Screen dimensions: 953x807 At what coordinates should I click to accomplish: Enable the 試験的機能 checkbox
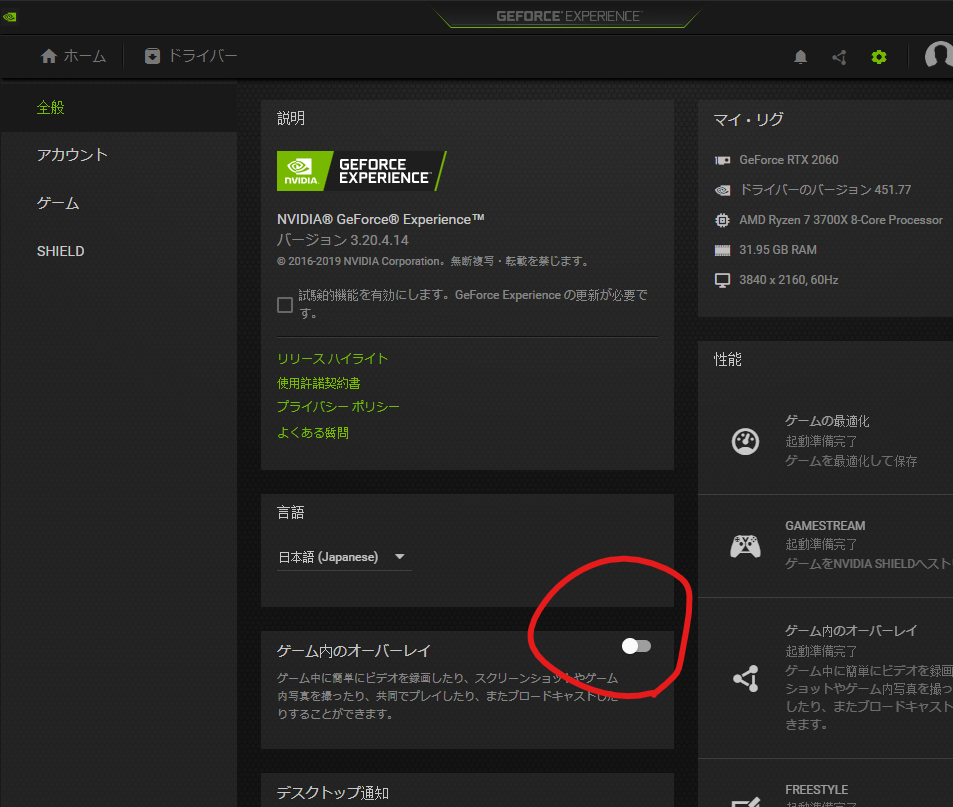coord(285,304)
